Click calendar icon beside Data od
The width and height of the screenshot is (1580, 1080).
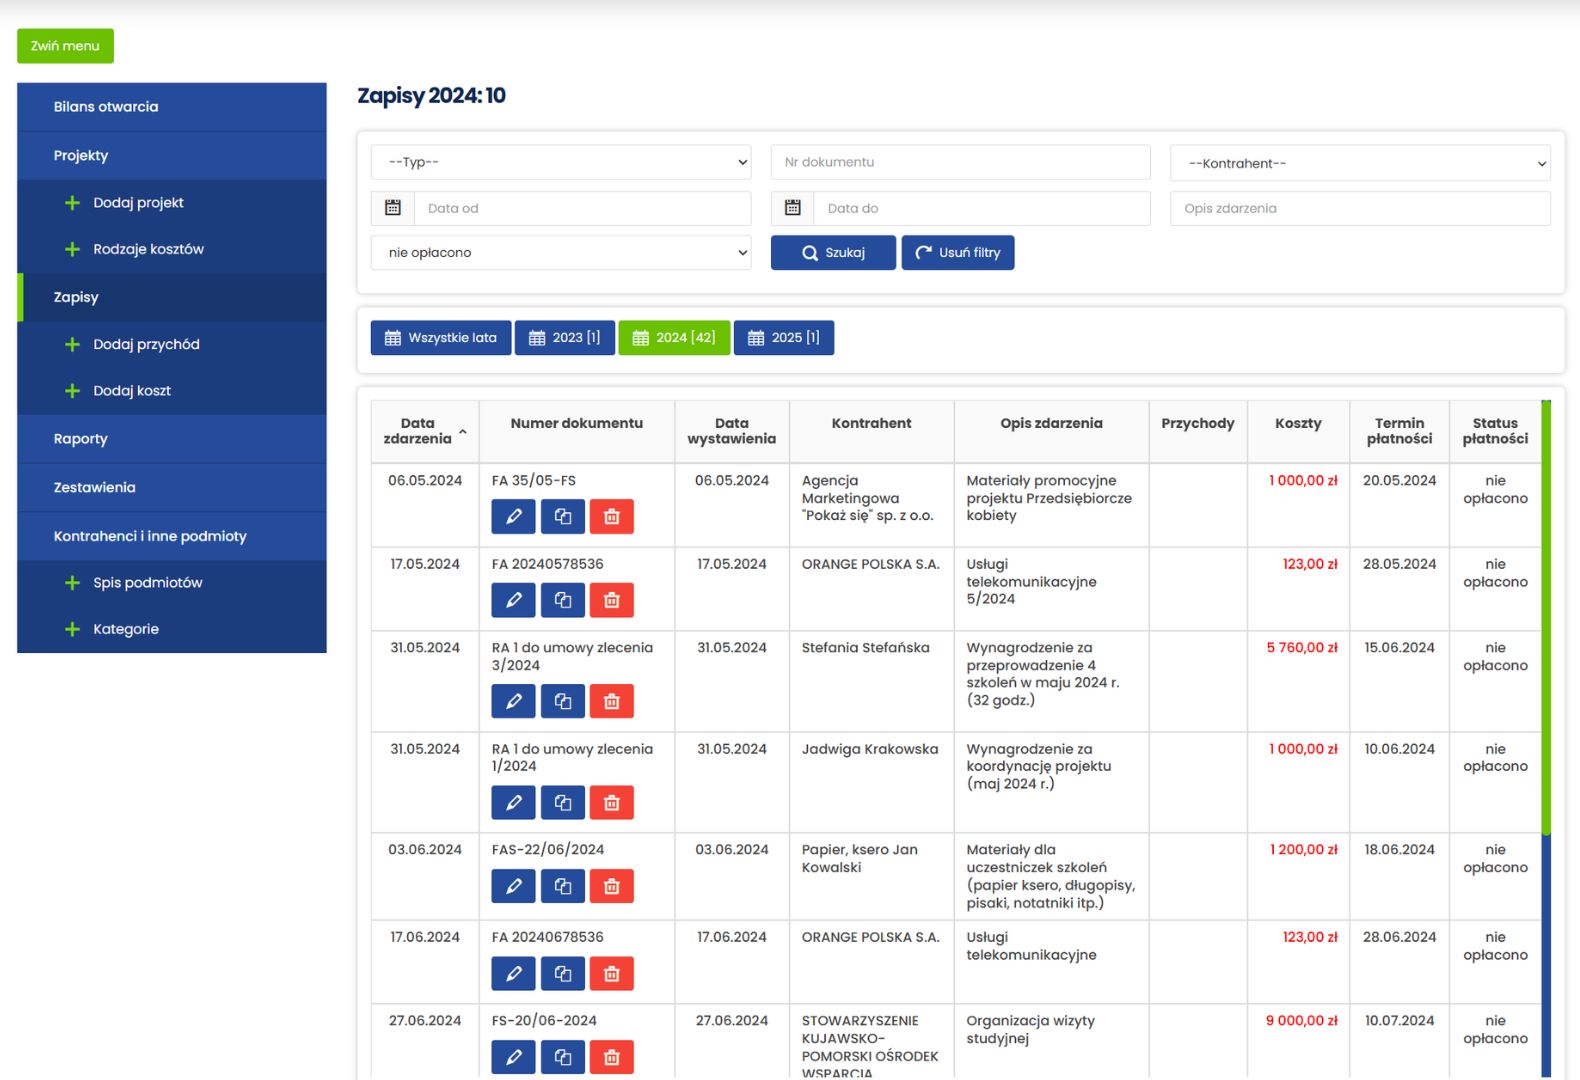(x=393, y=208)
